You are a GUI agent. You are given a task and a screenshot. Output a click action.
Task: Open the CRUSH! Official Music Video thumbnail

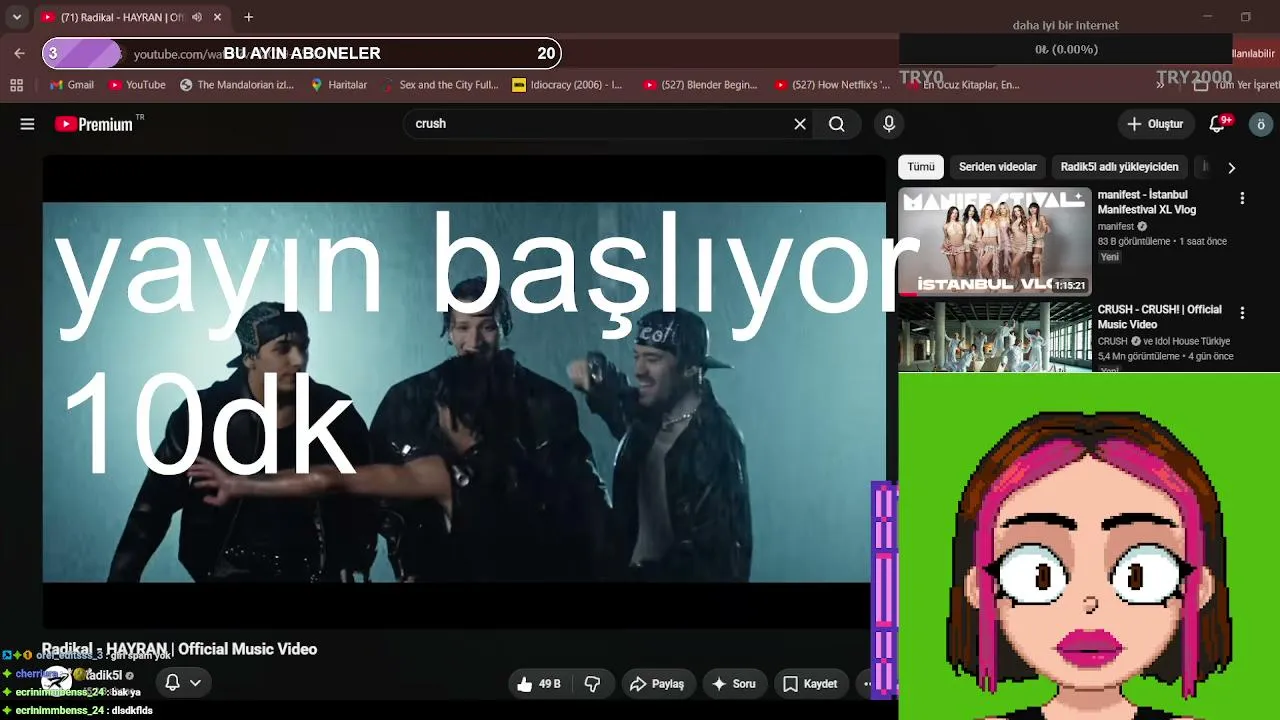point(994,337)
